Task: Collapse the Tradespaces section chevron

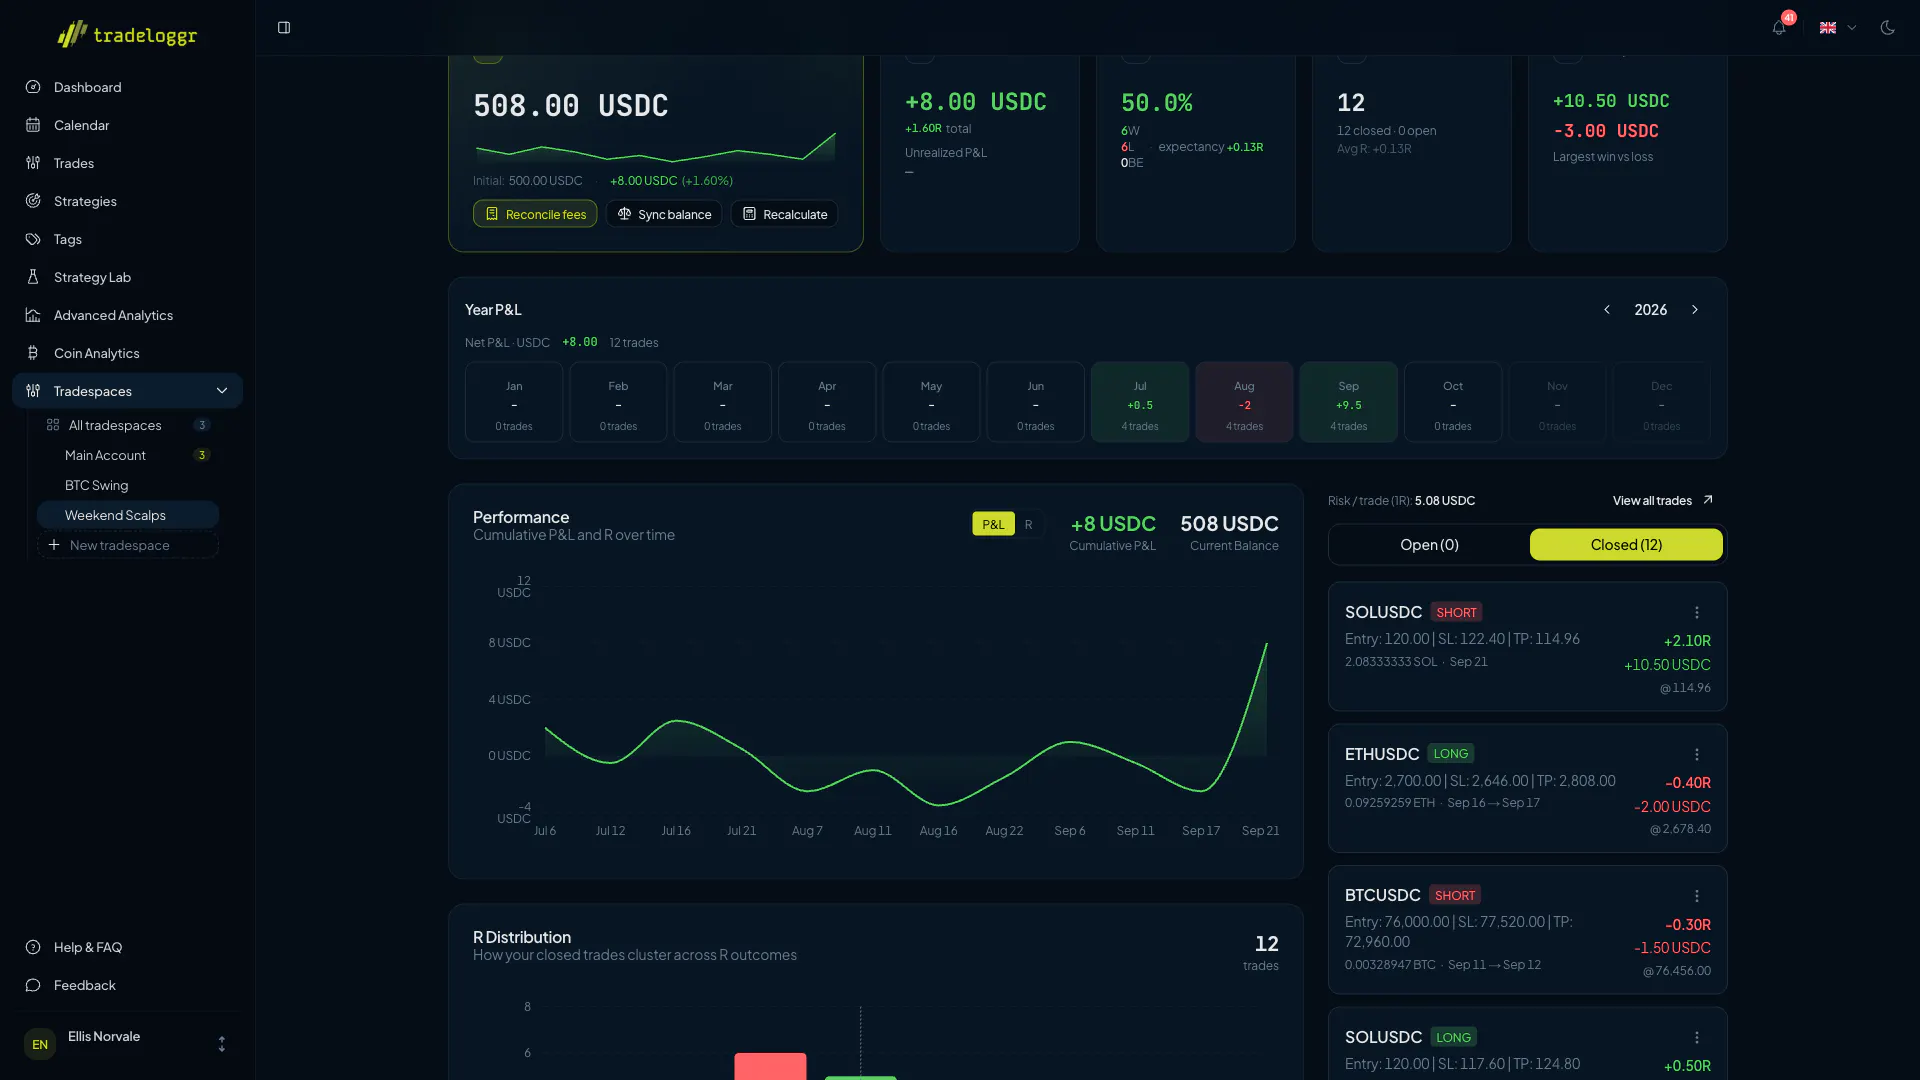Action: coord(222,391)
